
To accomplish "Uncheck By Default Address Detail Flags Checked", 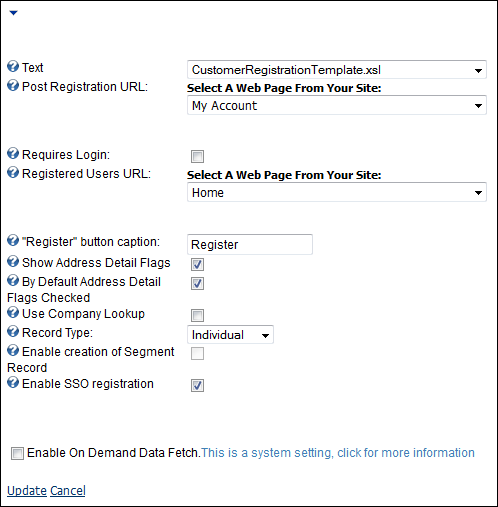I will click(197, 283).
